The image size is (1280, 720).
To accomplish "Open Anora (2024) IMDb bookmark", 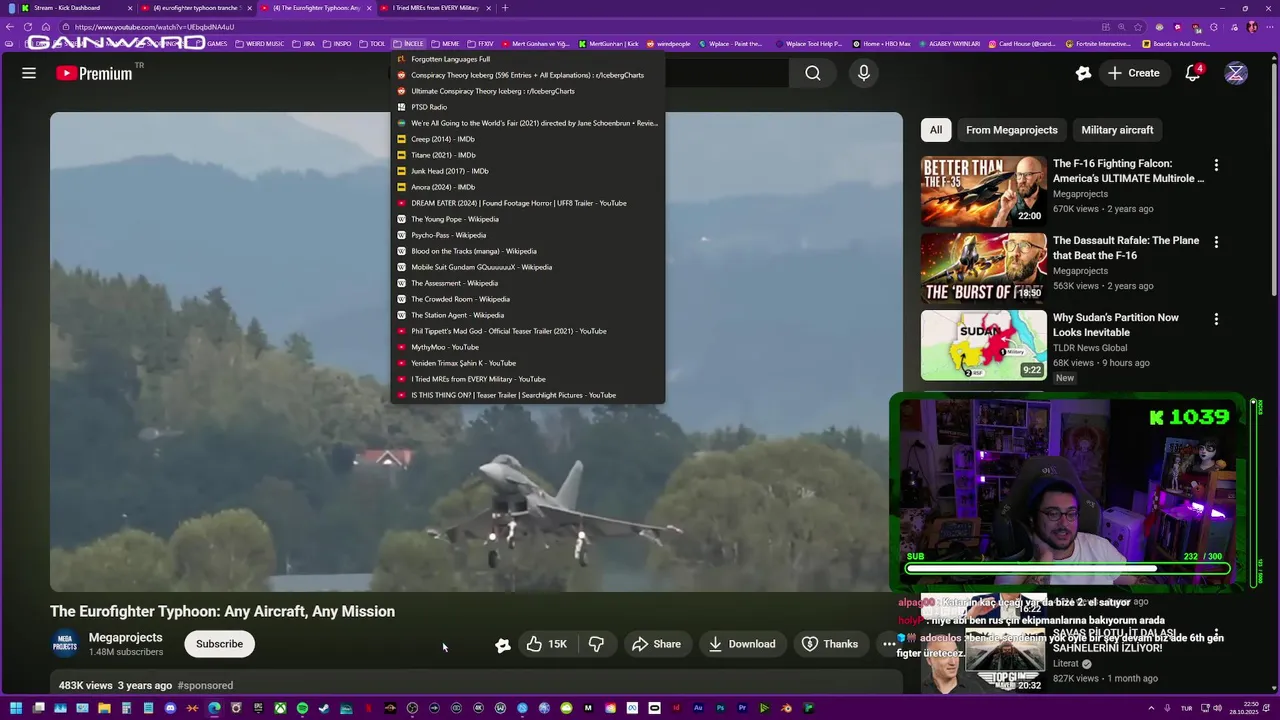I will tap(528, 187).
